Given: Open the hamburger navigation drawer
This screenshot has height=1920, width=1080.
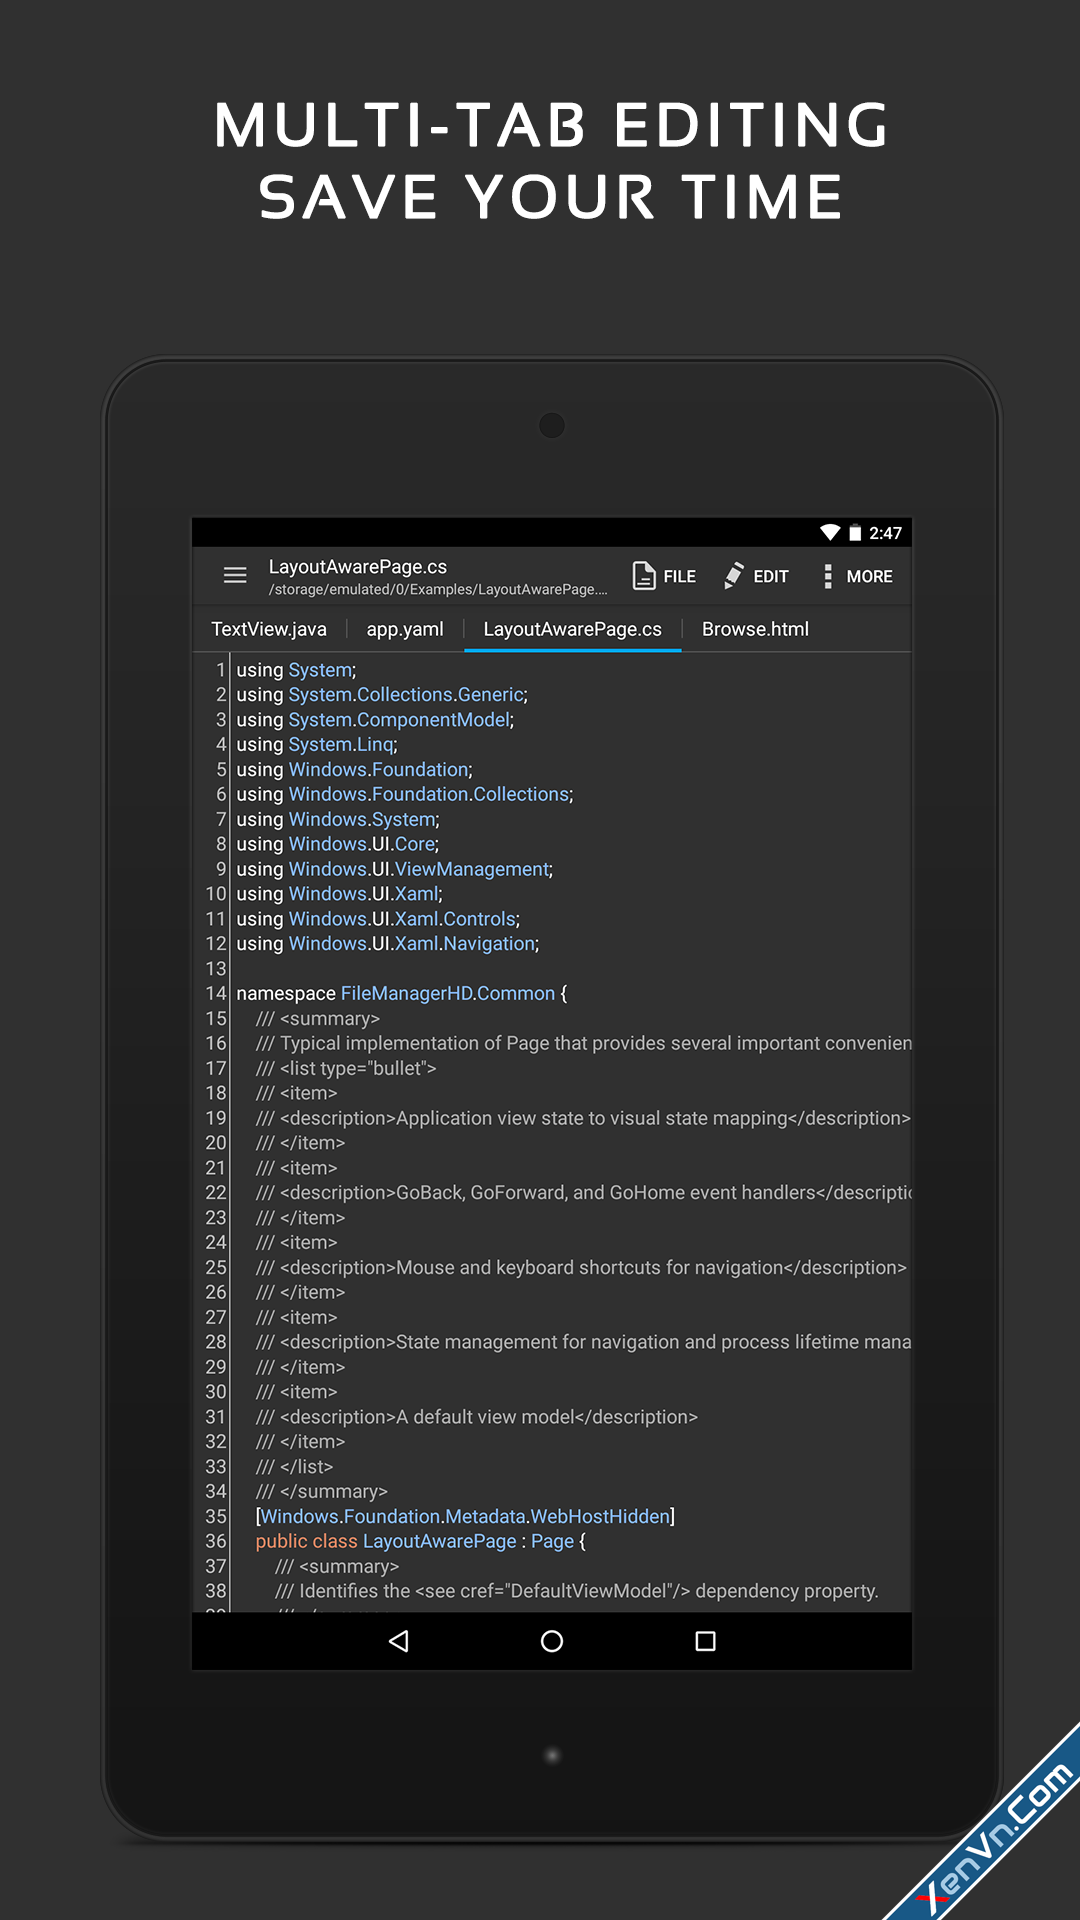Looking at the screenshot, I should click(x=235, y=575).
